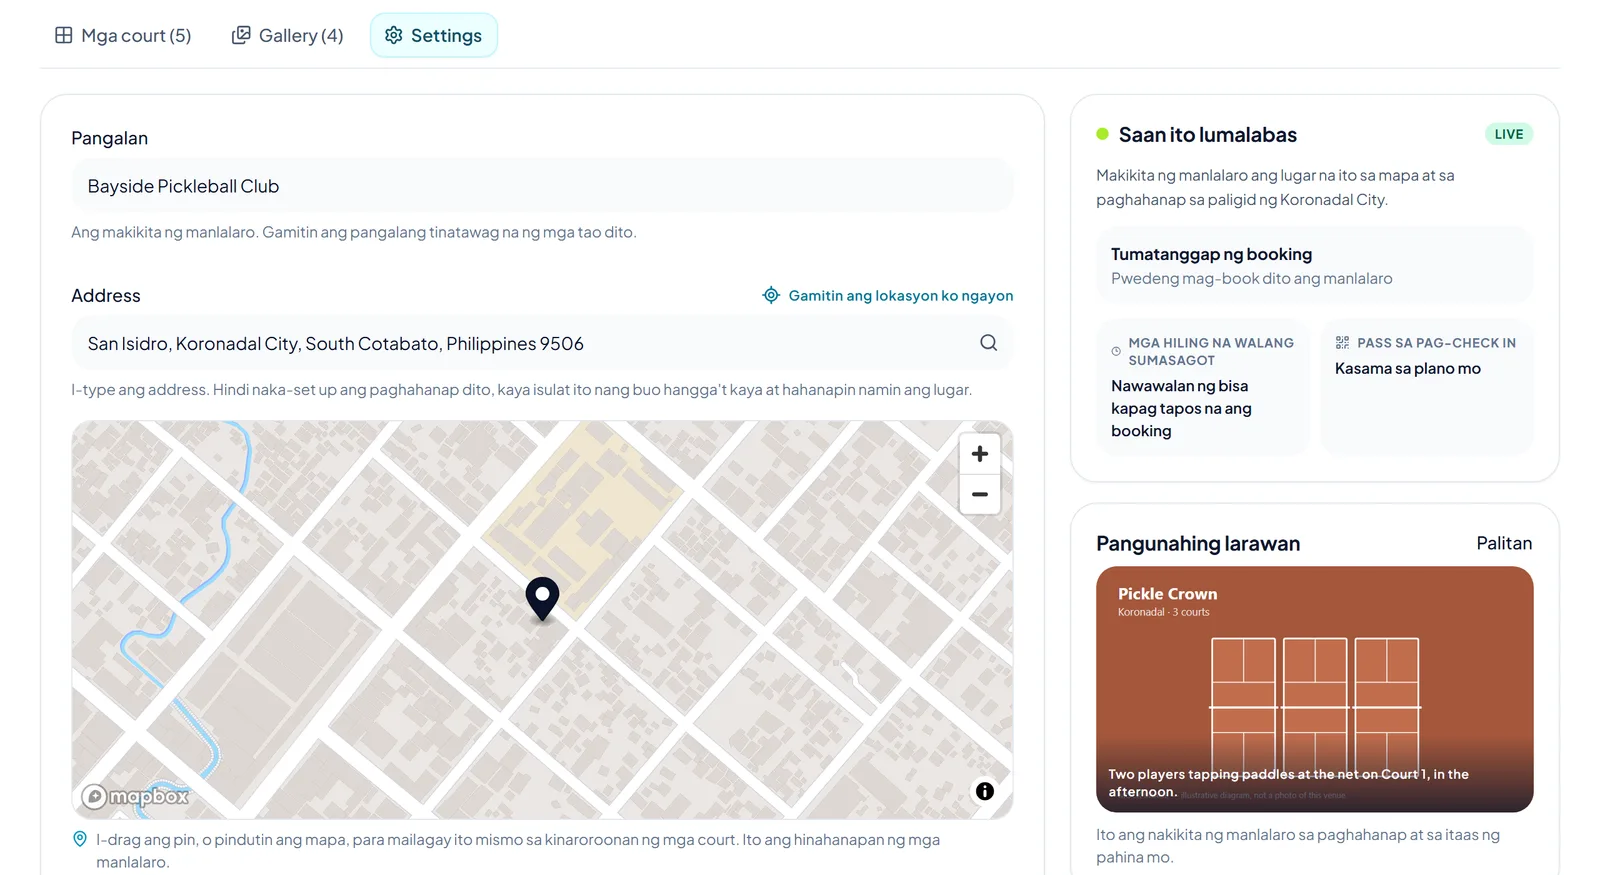Viewport: 1600px width, 875px height.
Task: Click the Nawawalan ng bisa kapag tapos text
Action: tap(1181, 408)
